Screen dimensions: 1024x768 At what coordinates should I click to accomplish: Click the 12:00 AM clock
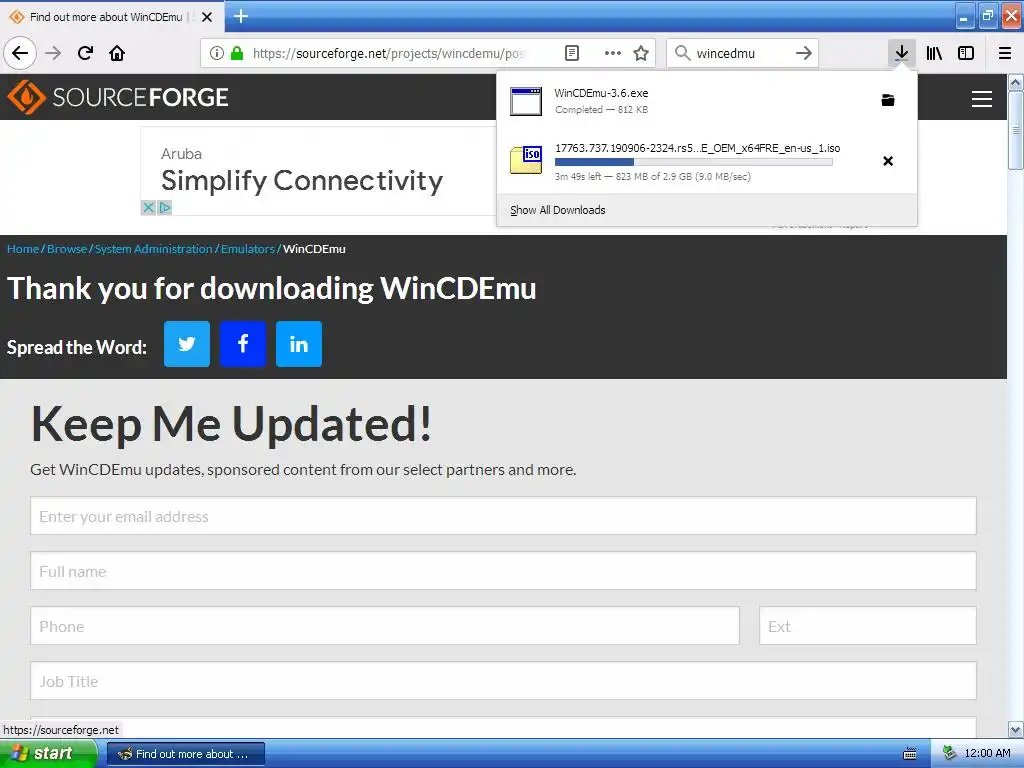[987, 754]
